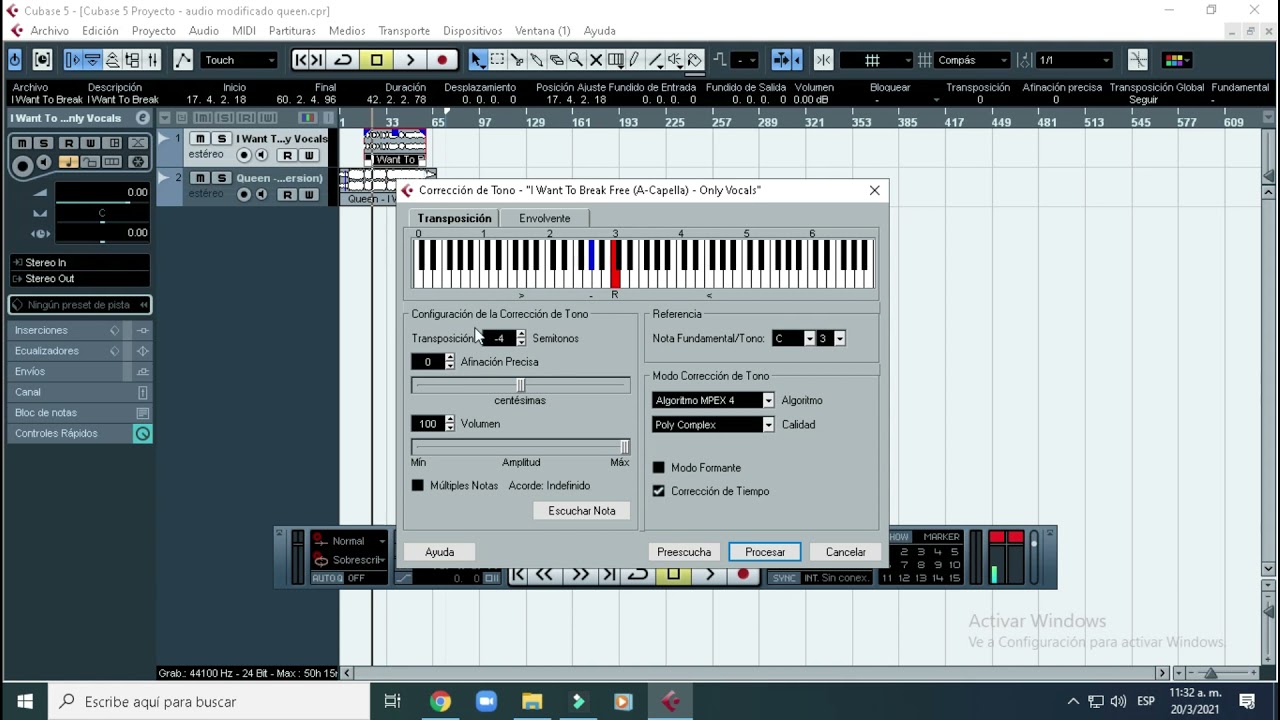
Task: Open the toolbar color palette dropdown
Action: tap(1175, 60)
